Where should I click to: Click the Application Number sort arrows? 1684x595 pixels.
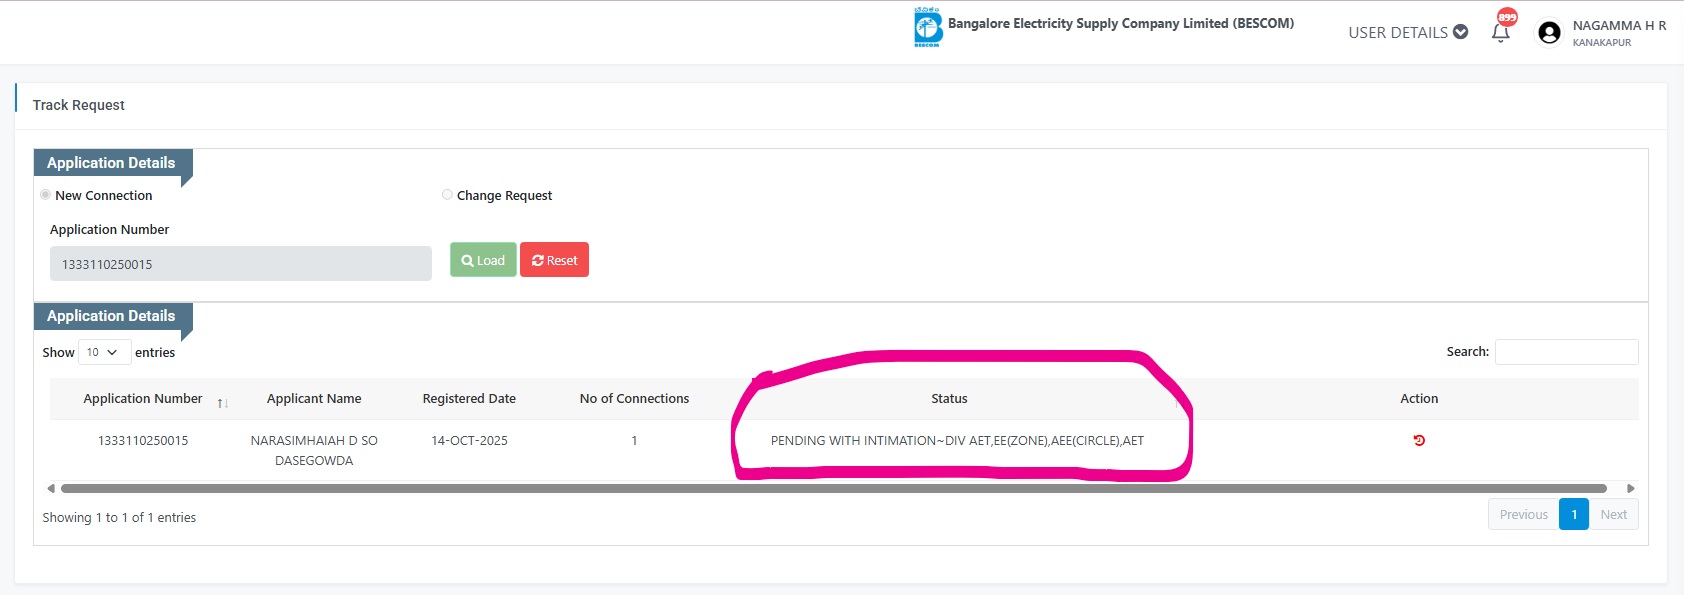coord(222,402)
